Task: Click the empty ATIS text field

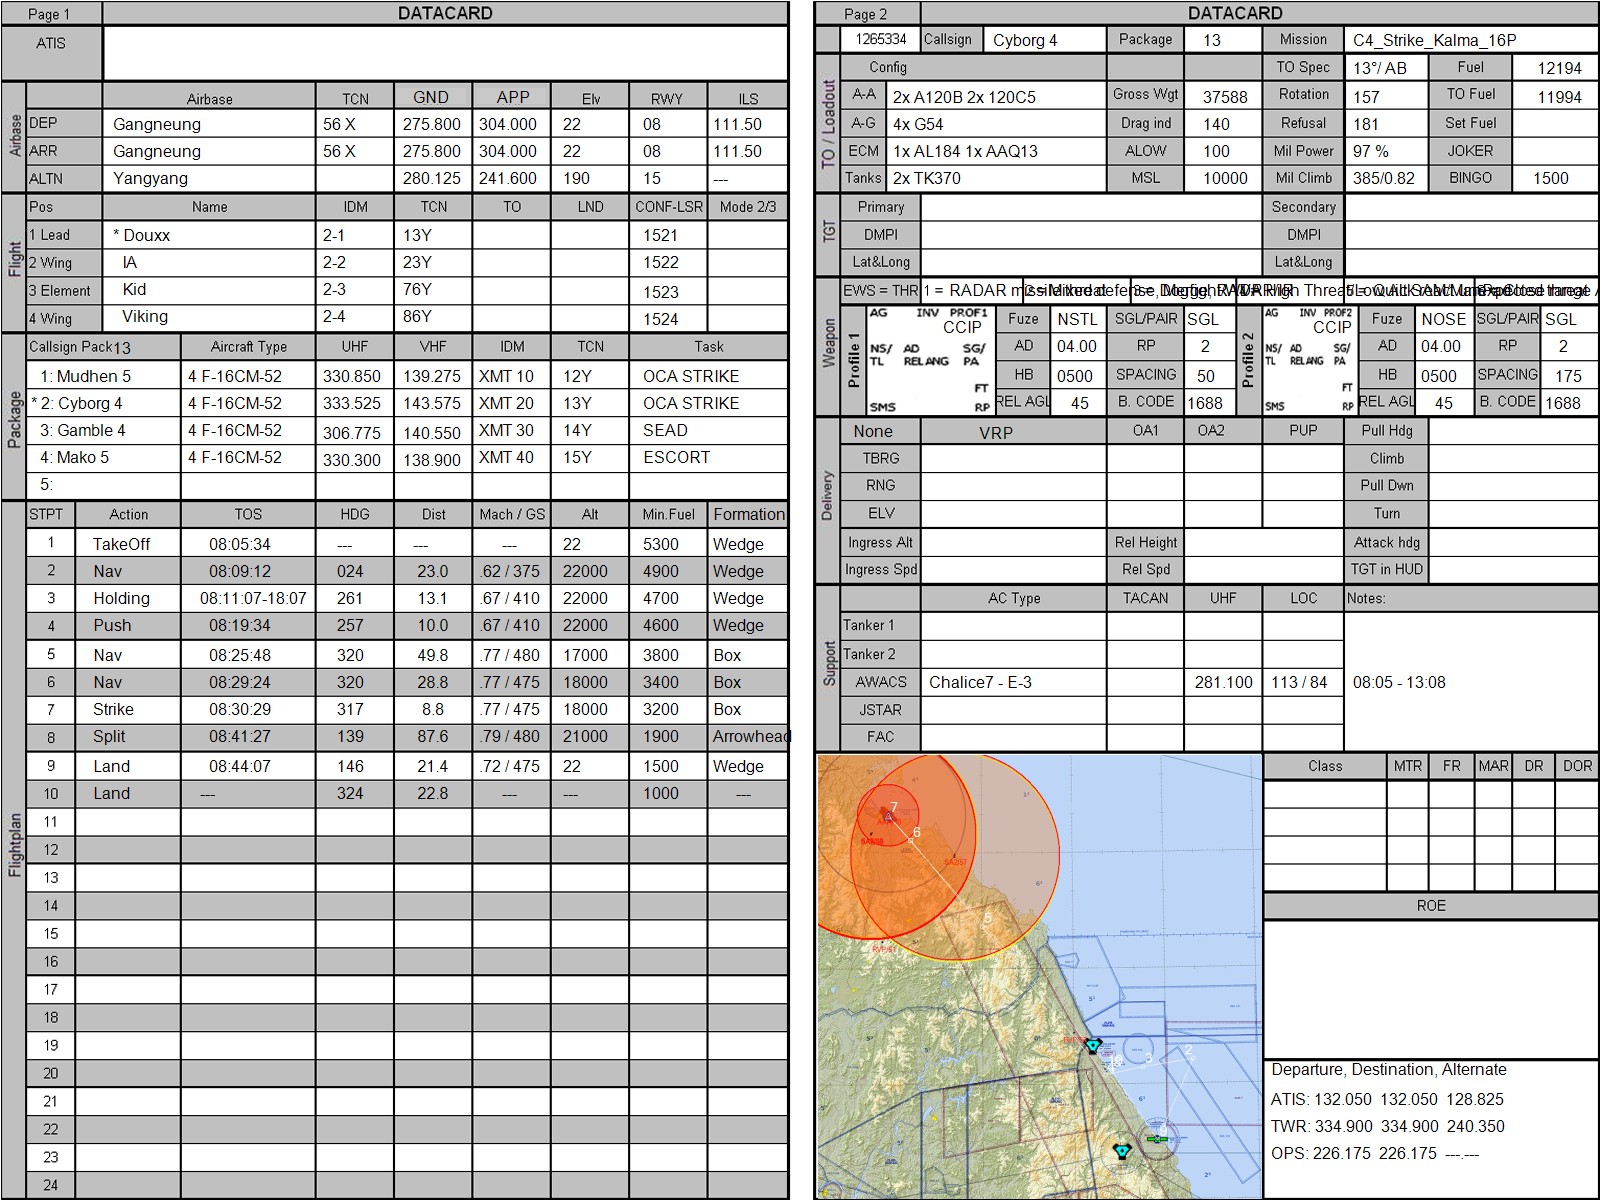Action: [445, 53]
